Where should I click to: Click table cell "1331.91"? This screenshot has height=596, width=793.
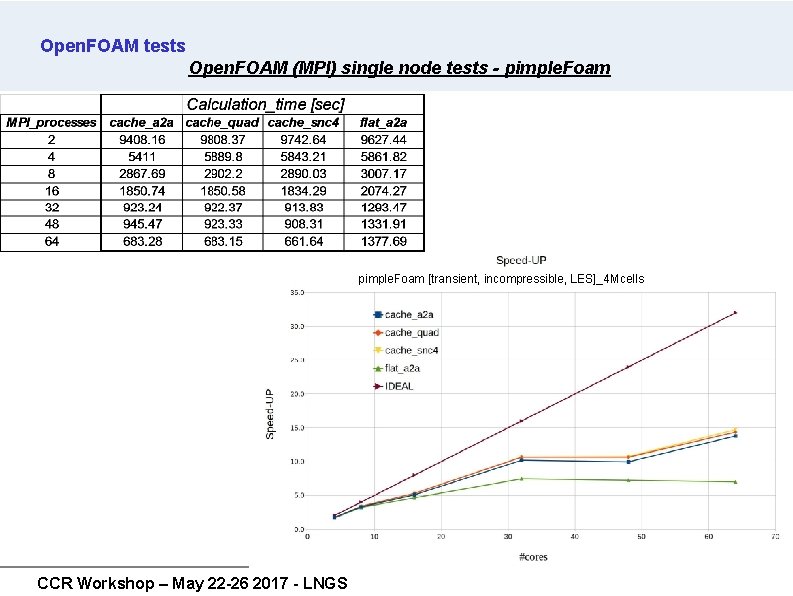[384, 224]
